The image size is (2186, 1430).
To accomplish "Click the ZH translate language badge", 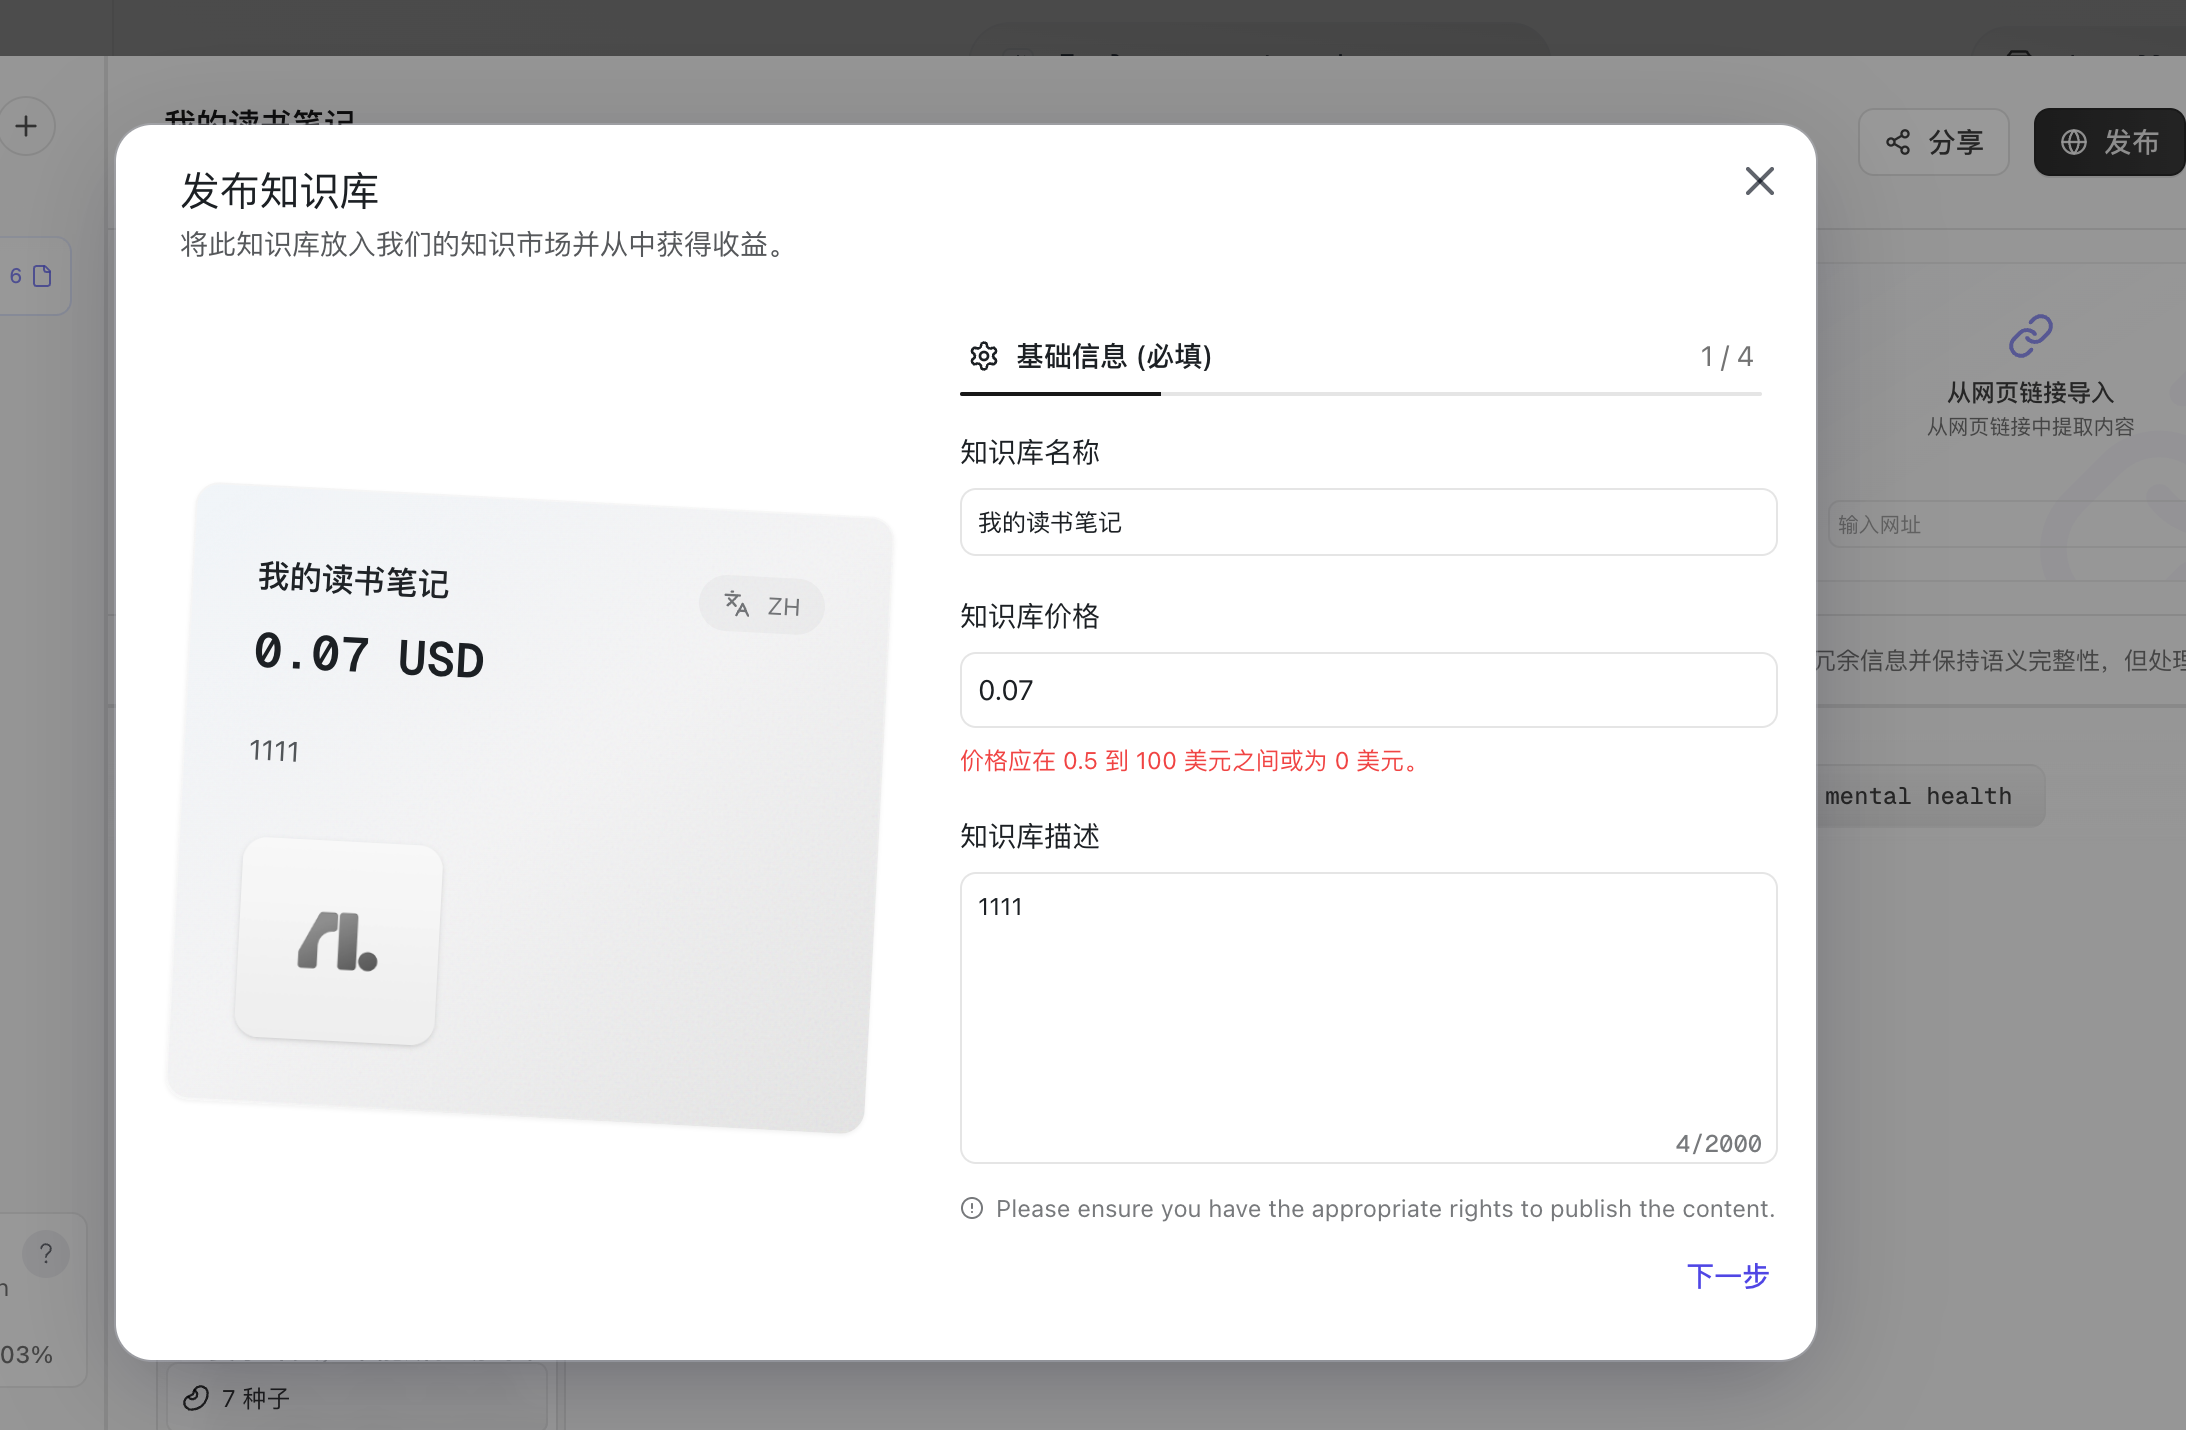I will click(x=762, y=605).
